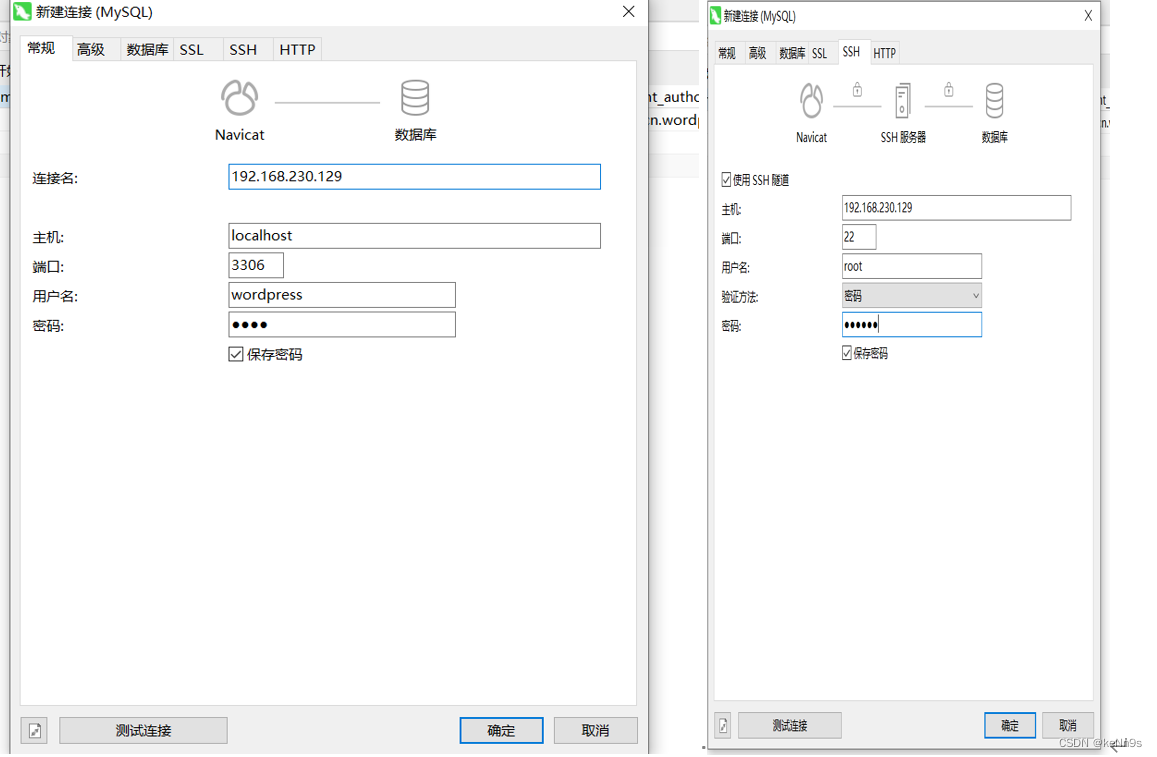This screenshot has width=1157, height=757.
Task: Click 测试连接 button in SSH dialog
Action: [790, 725]
